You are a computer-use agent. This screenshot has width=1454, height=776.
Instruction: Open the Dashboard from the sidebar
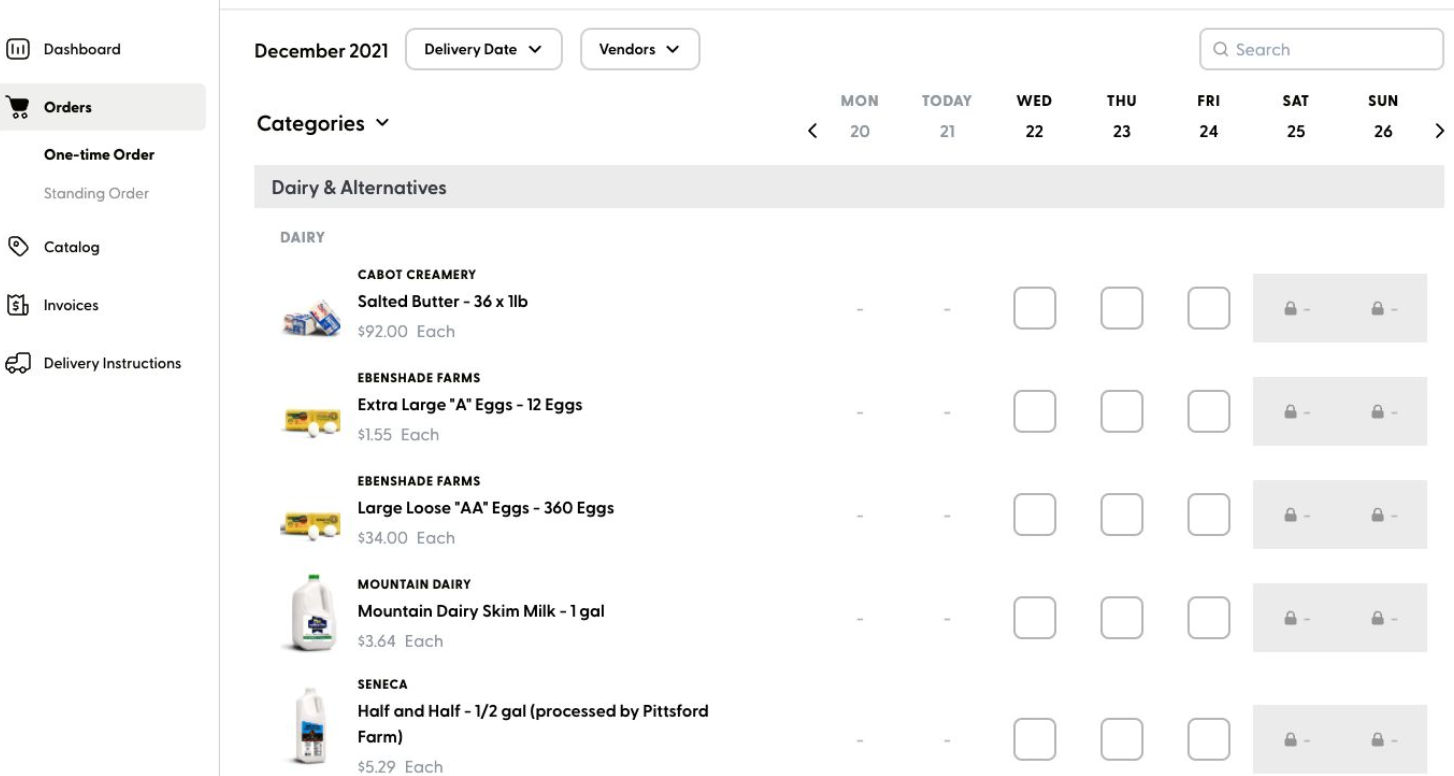pos(80,48)
